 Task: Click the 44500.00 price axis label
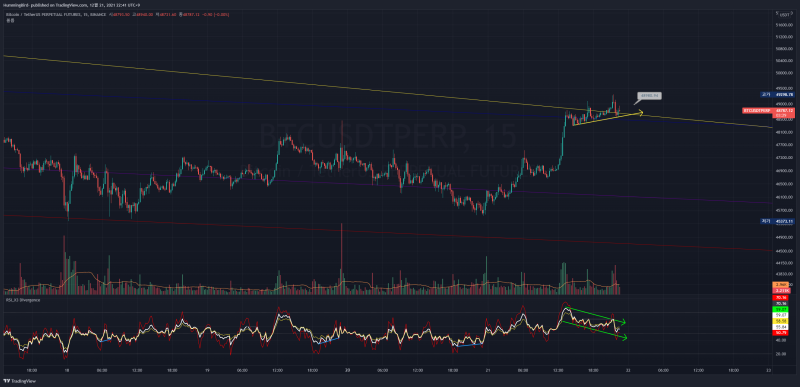(x=785, y=251)
